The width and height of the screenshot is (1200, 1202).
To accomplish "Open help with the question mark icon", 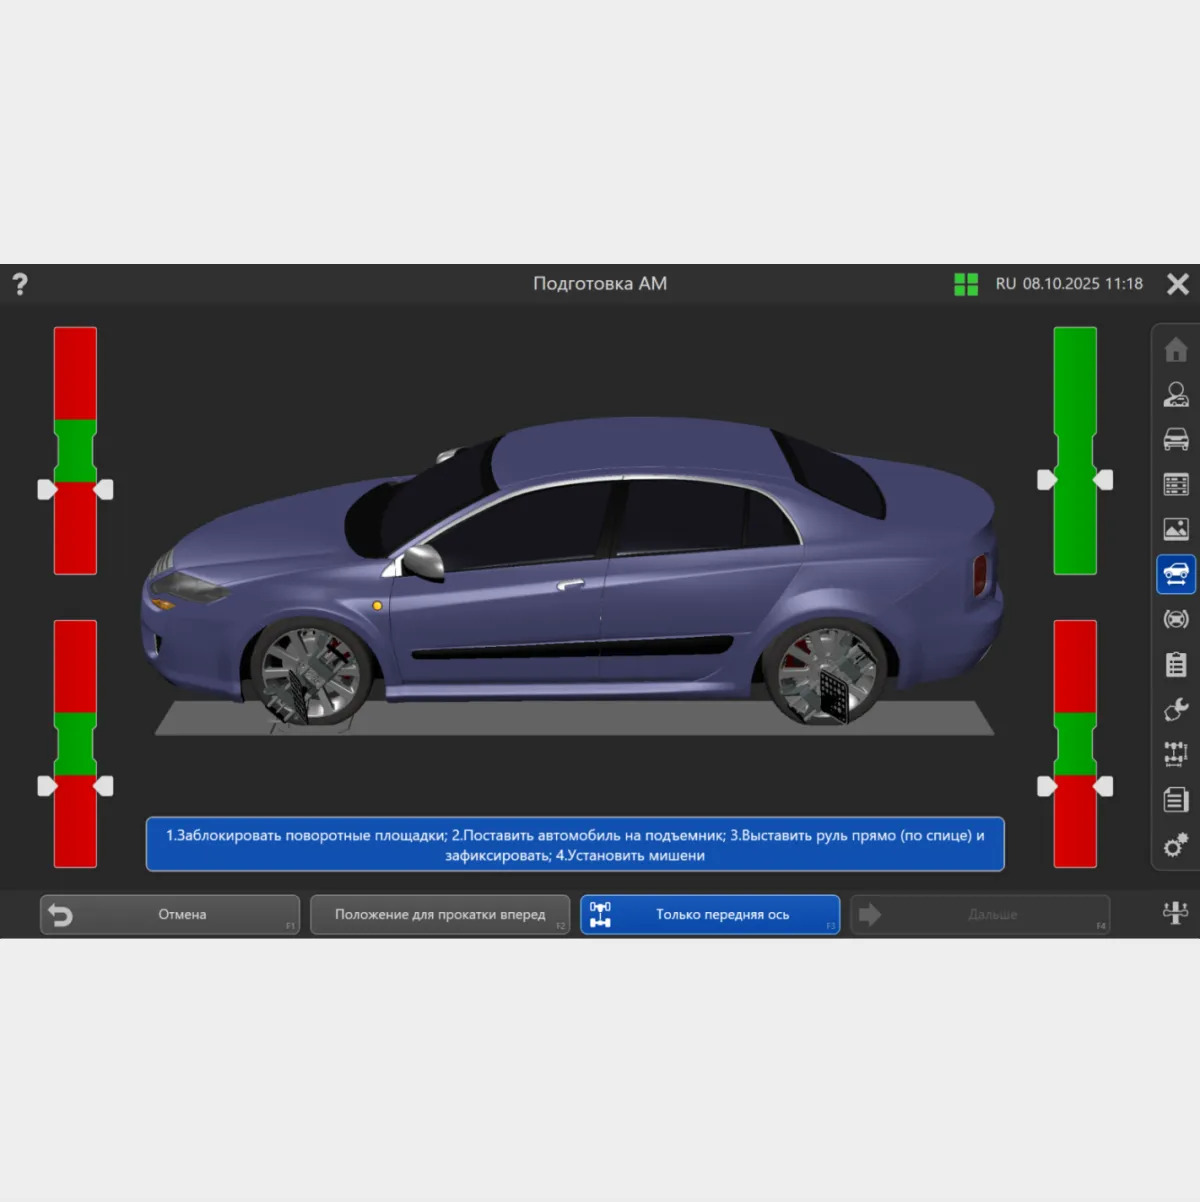I will (20, 284).
